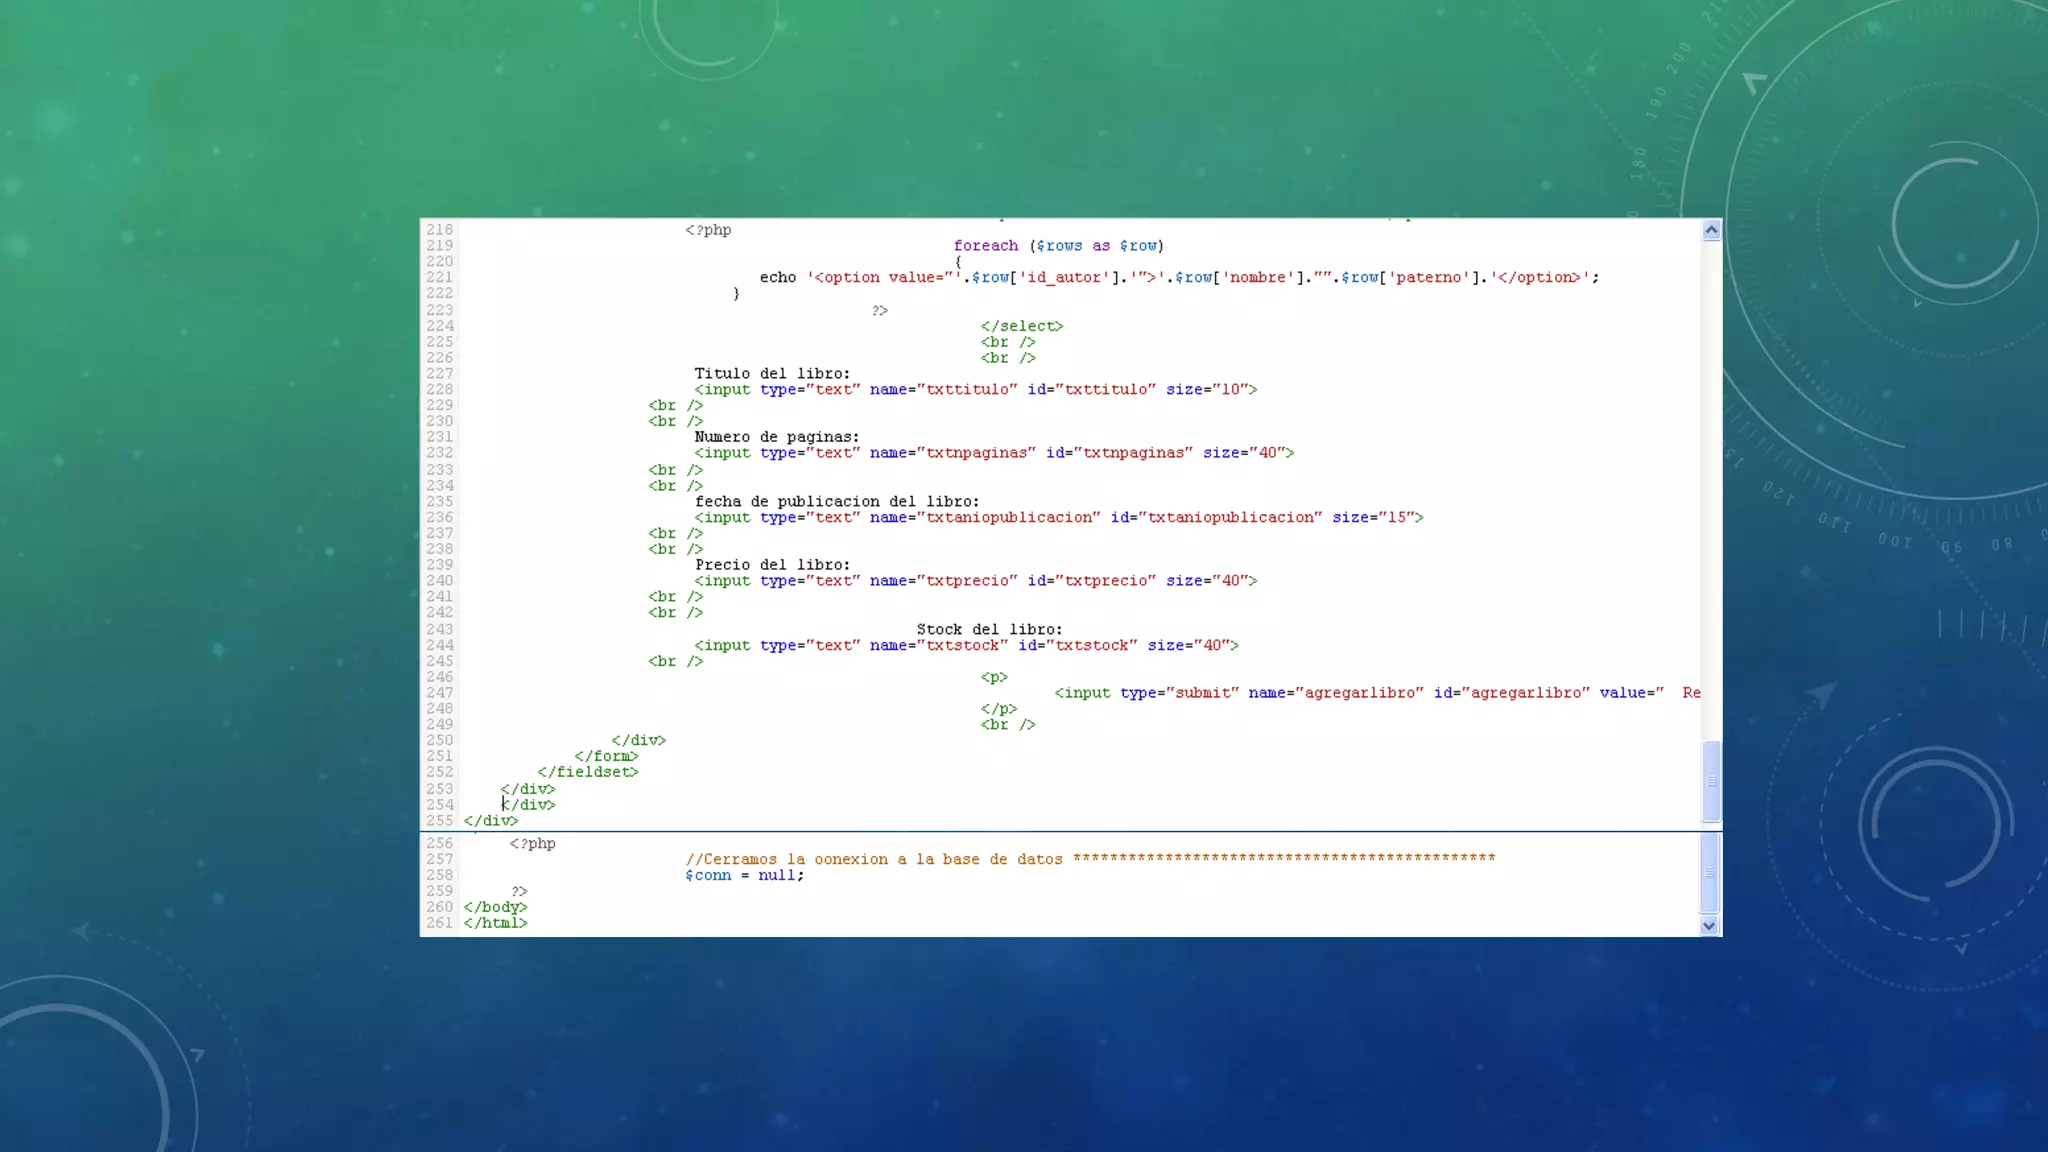The height and width of the screenshot is (1152, 2048).
Task: Click the scroll down arrow of lower pane
Action: point(1709,926)
